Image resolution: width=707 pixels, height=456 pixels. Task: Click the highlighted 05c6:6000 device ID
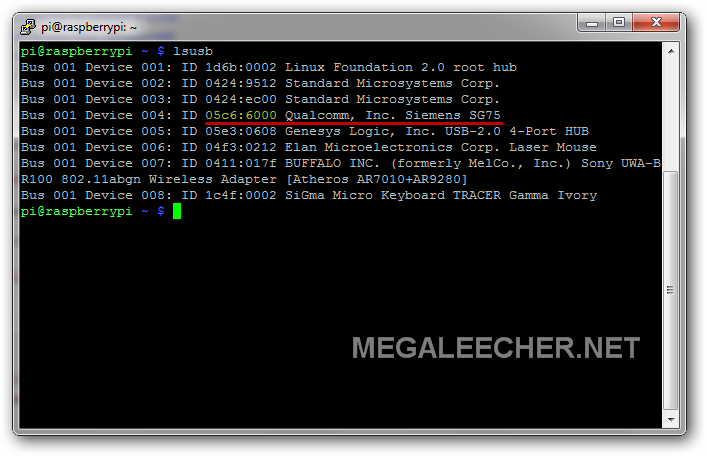241,115
